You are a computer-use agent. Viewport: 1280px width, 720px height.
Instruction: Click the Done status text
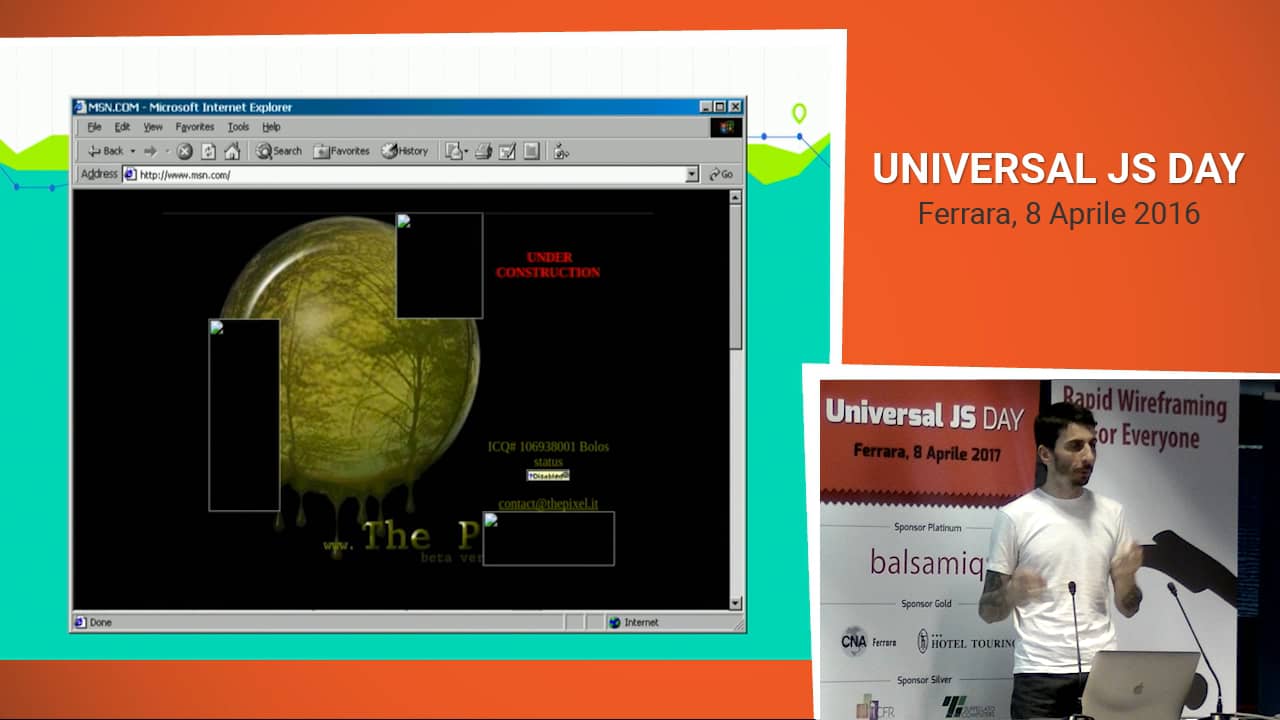click(x=101, y=622)
